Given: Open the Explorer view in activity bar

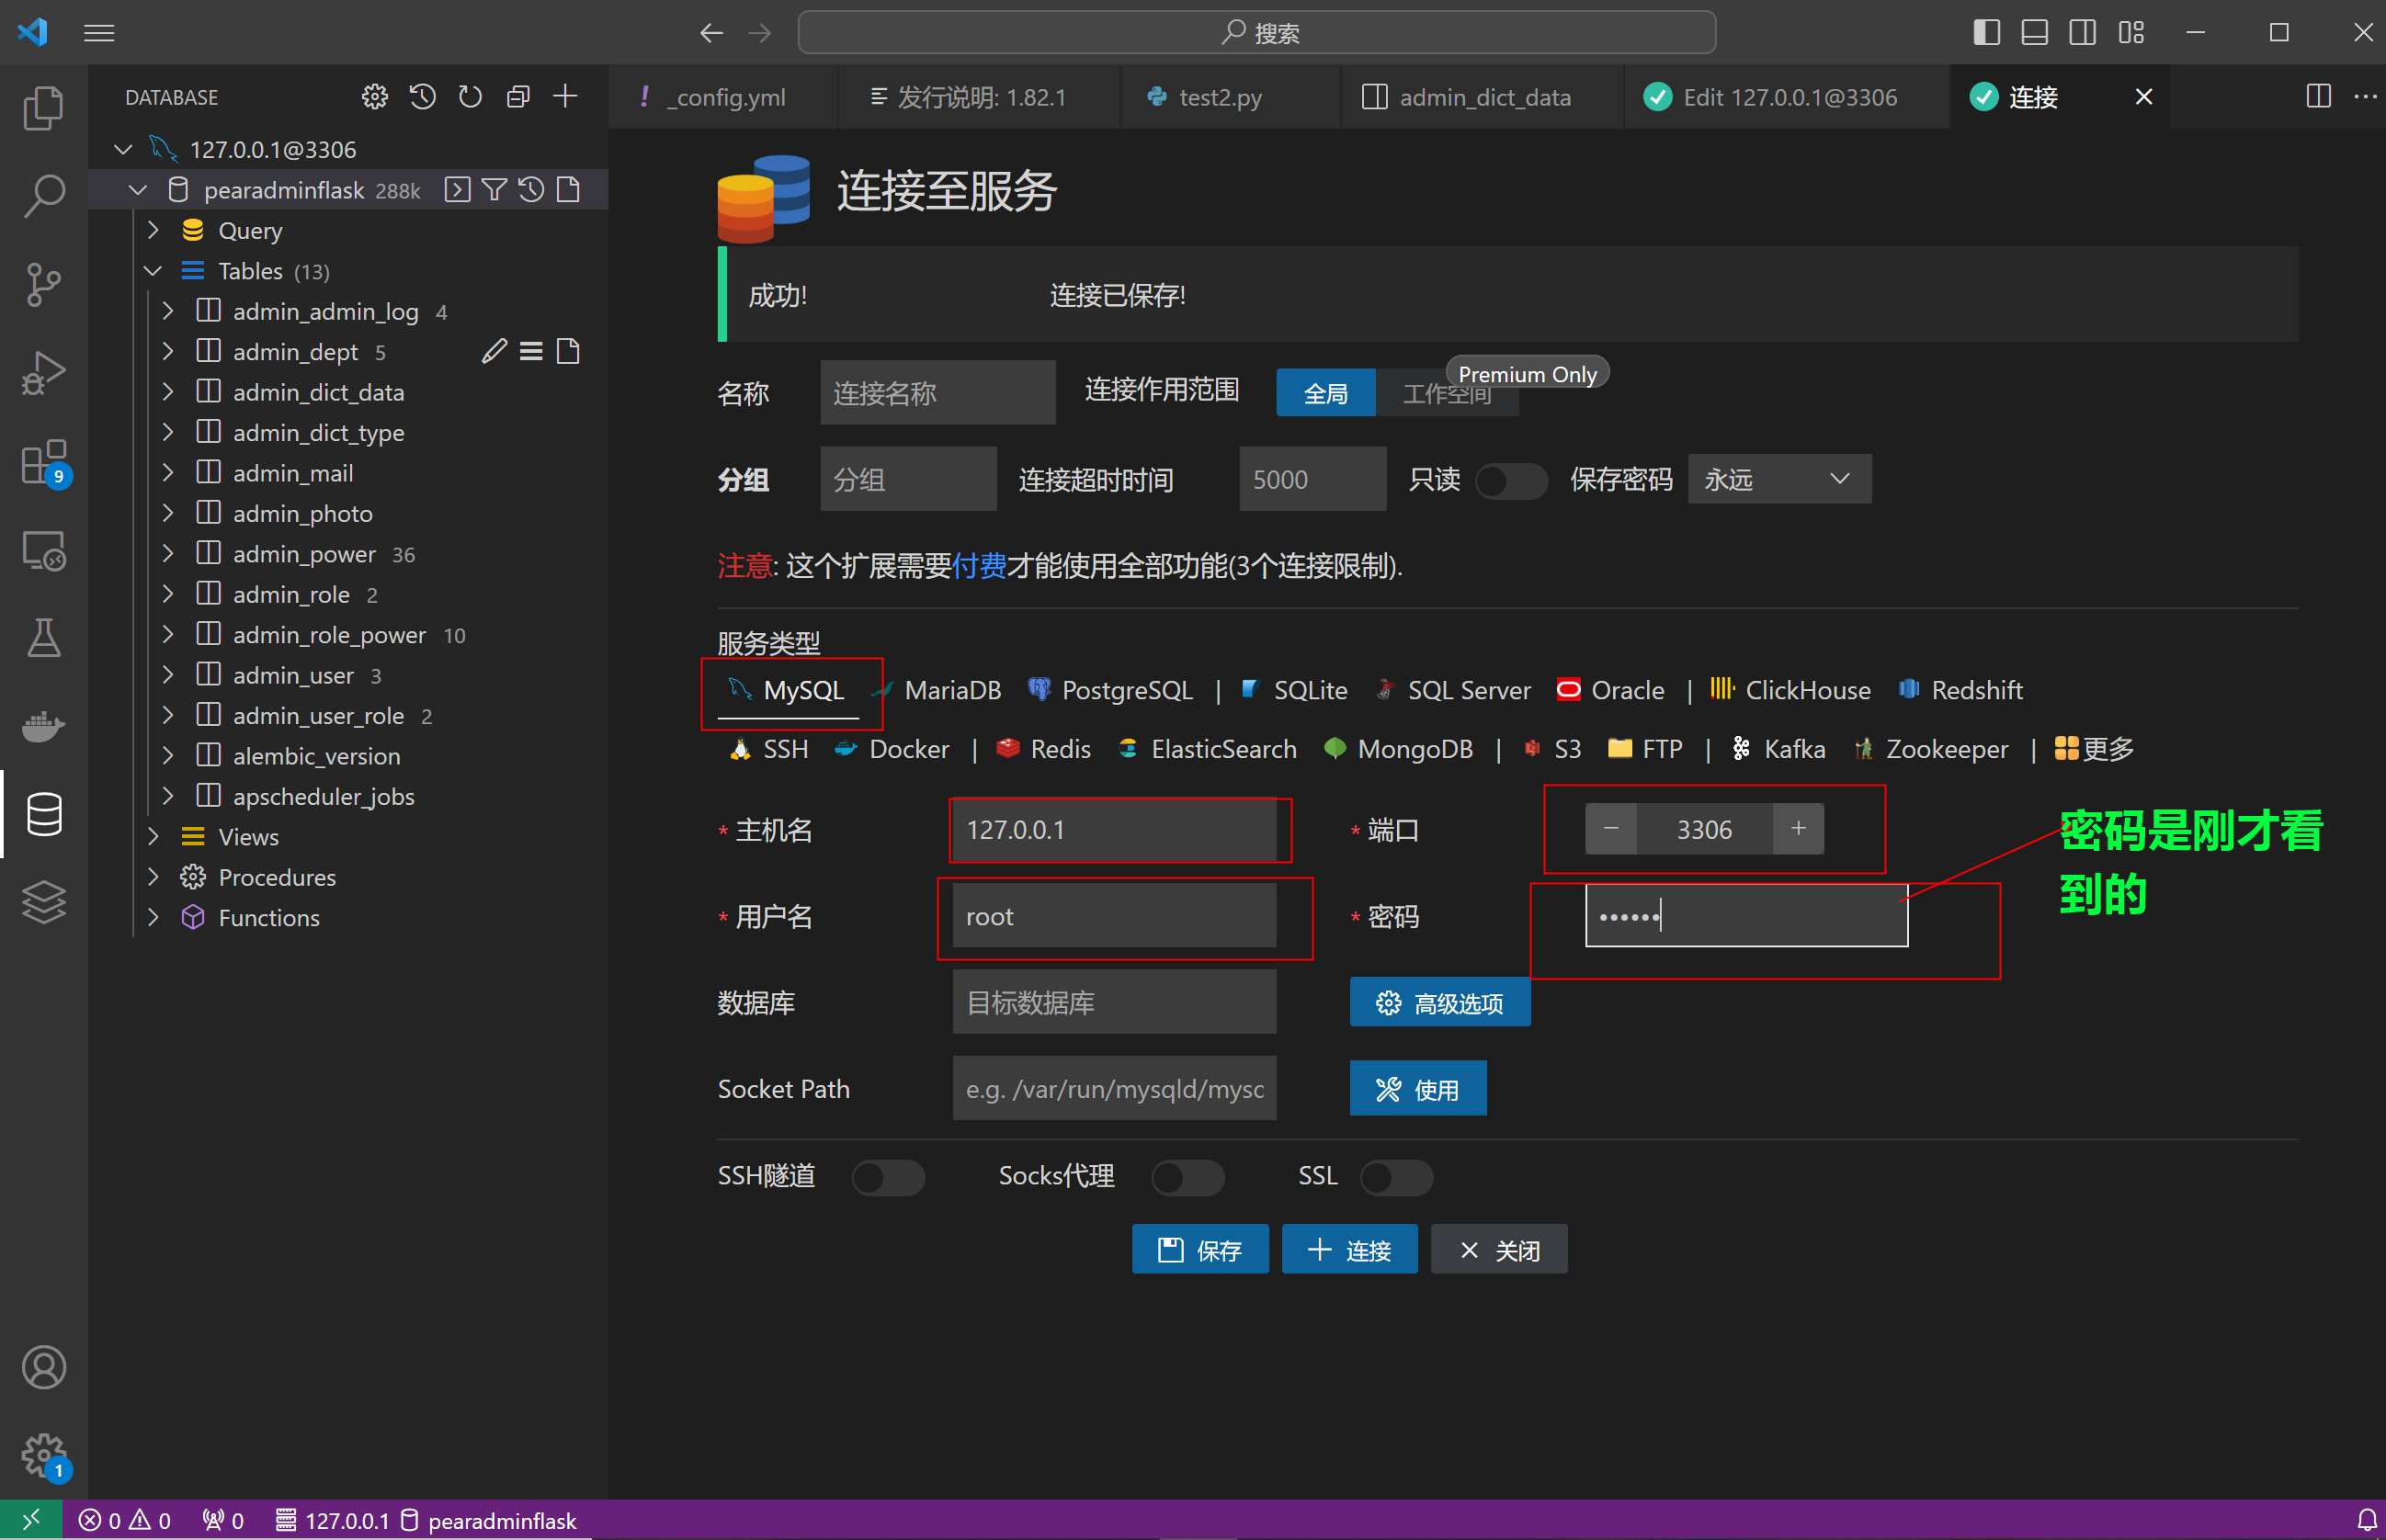Looking at the screenshot, I should point(44,108).
